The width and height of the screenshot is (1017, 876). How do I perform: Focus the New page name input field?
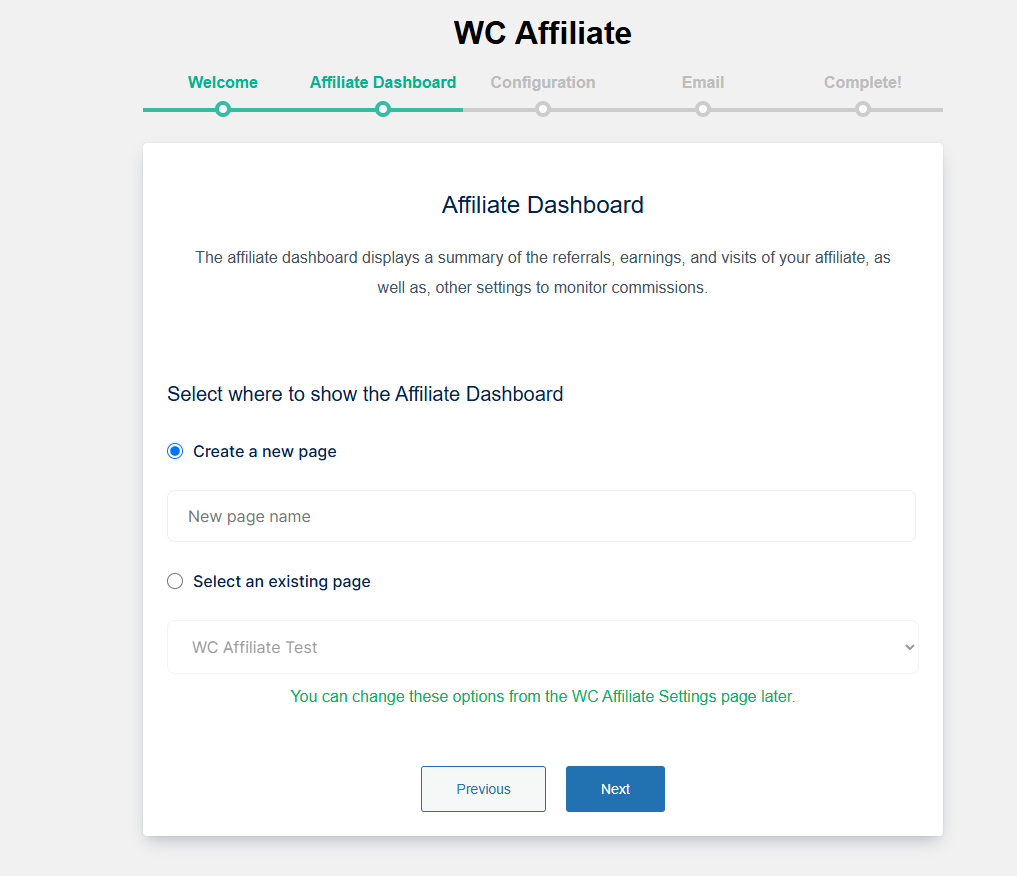[542, 516]
